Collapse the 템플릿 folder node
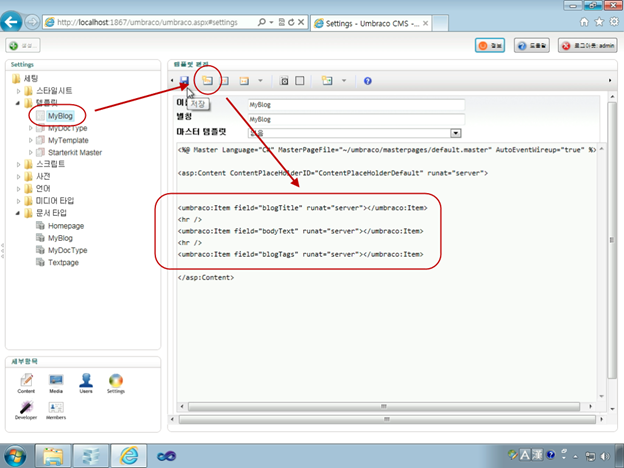624x468 pixels. coord(18,103)
